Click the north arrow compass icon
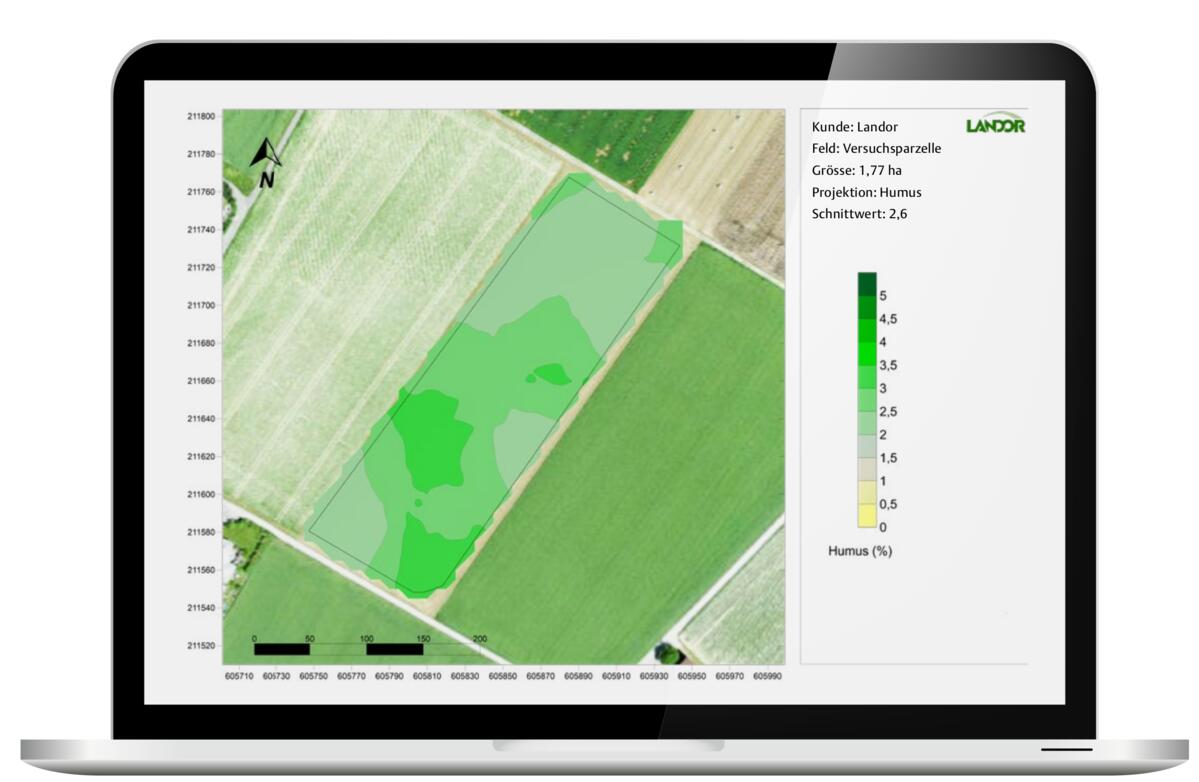Screen dimensions: 1199x782 pos(265,162)
